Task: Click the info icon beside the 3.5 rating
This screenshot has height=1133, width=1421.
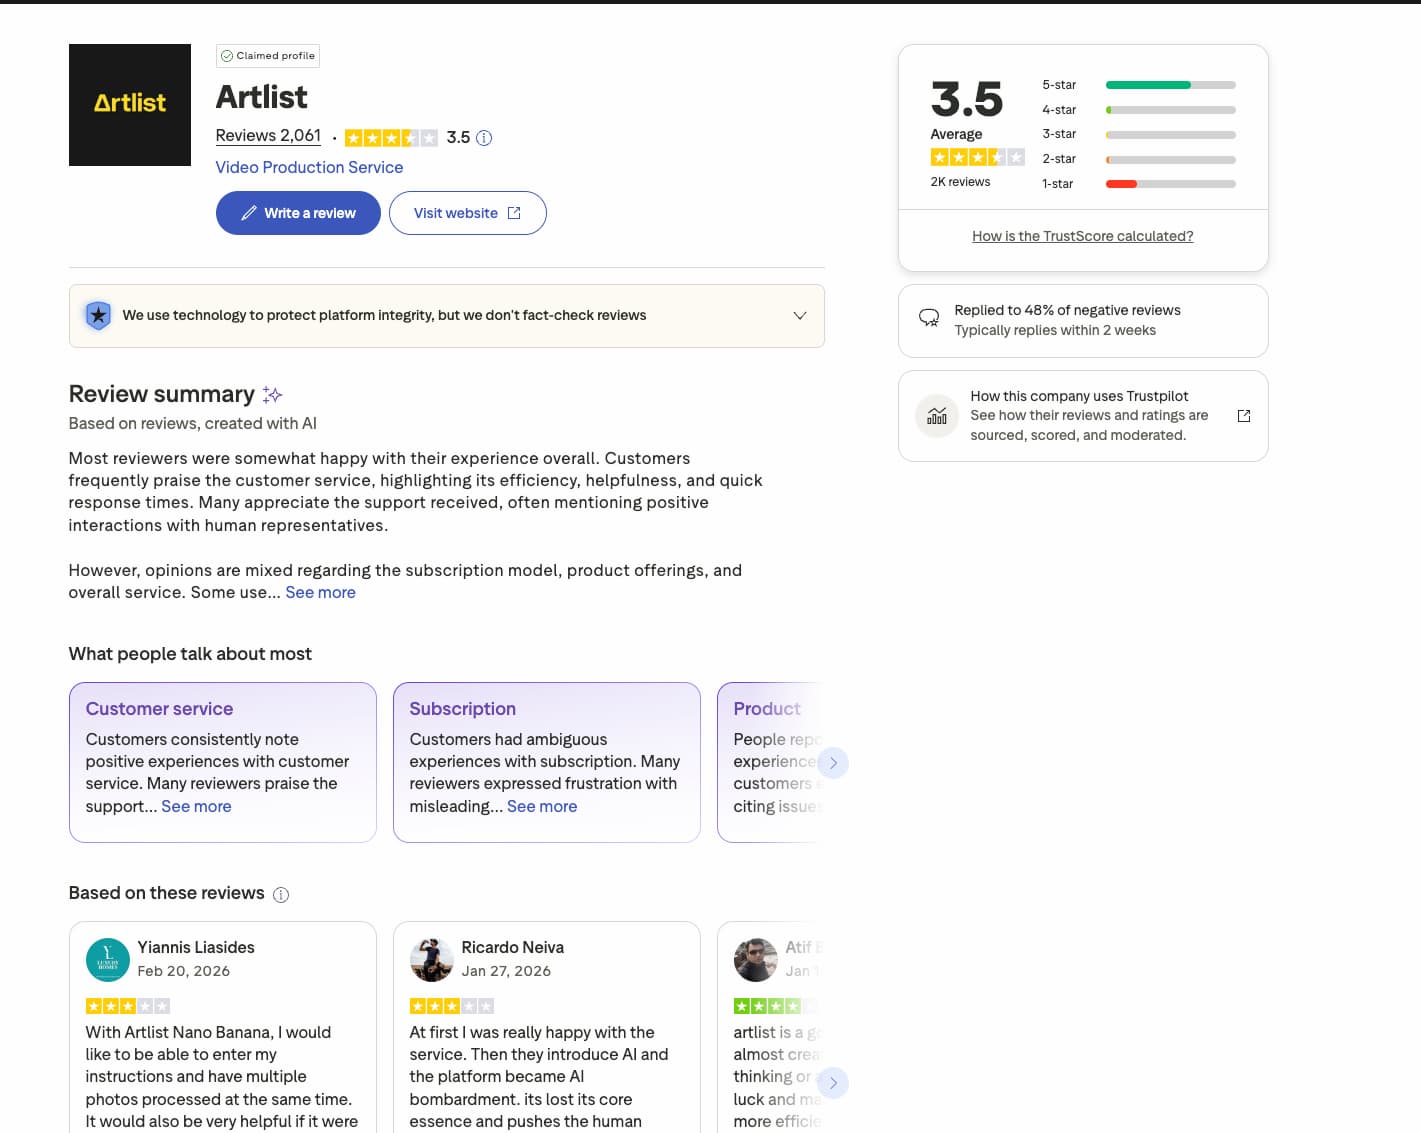Action: point(484,137)
